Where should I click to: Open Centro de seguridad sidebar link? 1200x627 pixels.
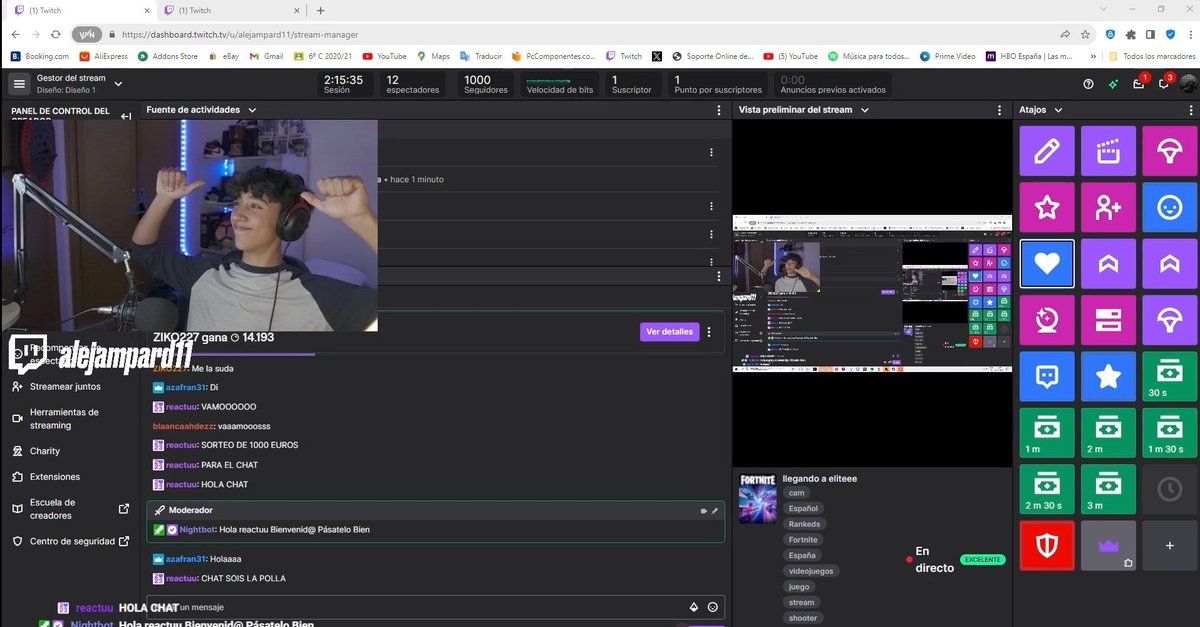(70, 542)
